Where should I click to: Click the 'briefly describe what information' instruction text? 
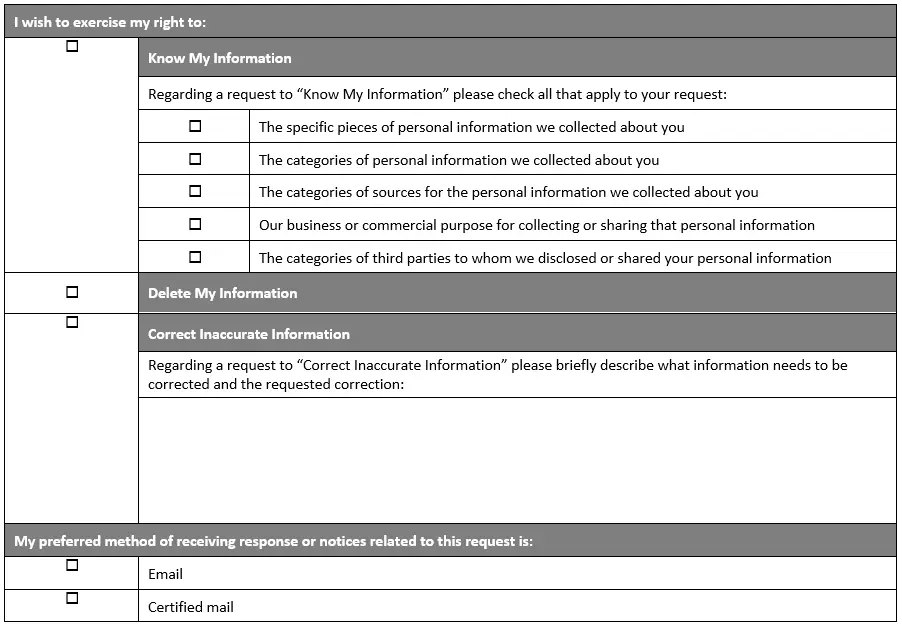498,375
